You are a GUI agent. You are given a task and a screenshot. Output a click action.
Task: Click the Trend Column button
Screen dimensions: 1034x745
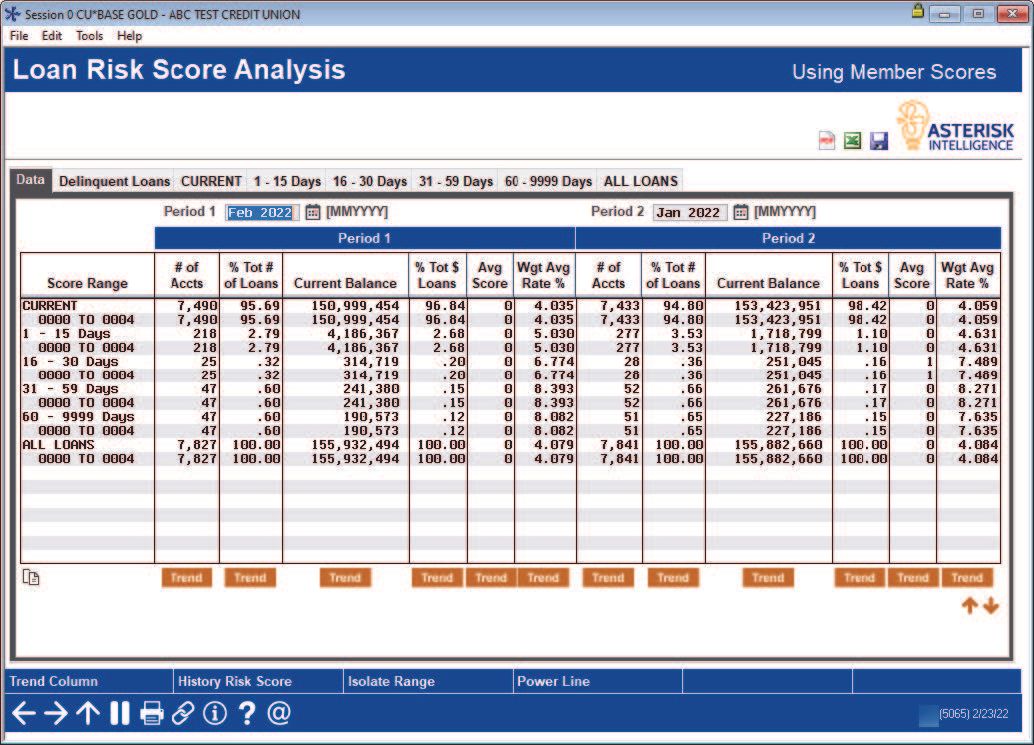(88, 681)
